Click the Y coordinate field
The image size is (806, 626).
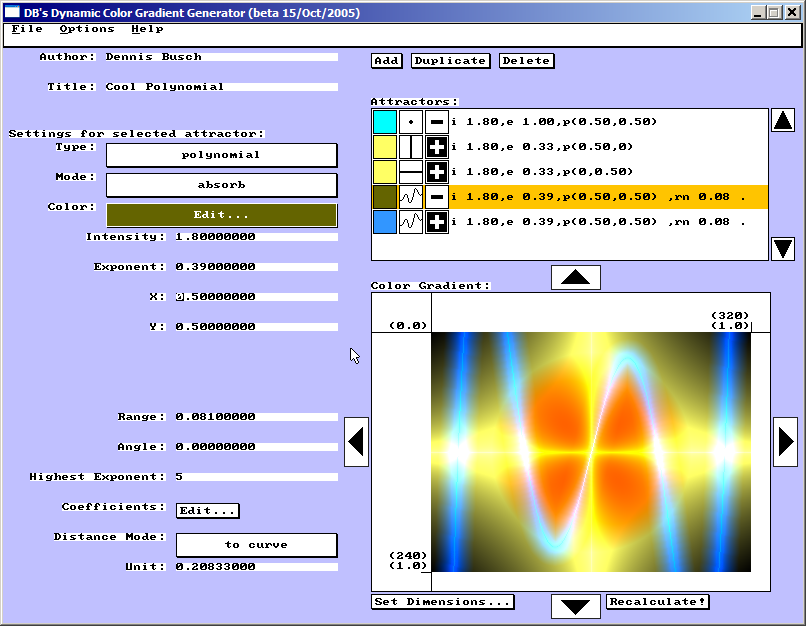[257, 327]
